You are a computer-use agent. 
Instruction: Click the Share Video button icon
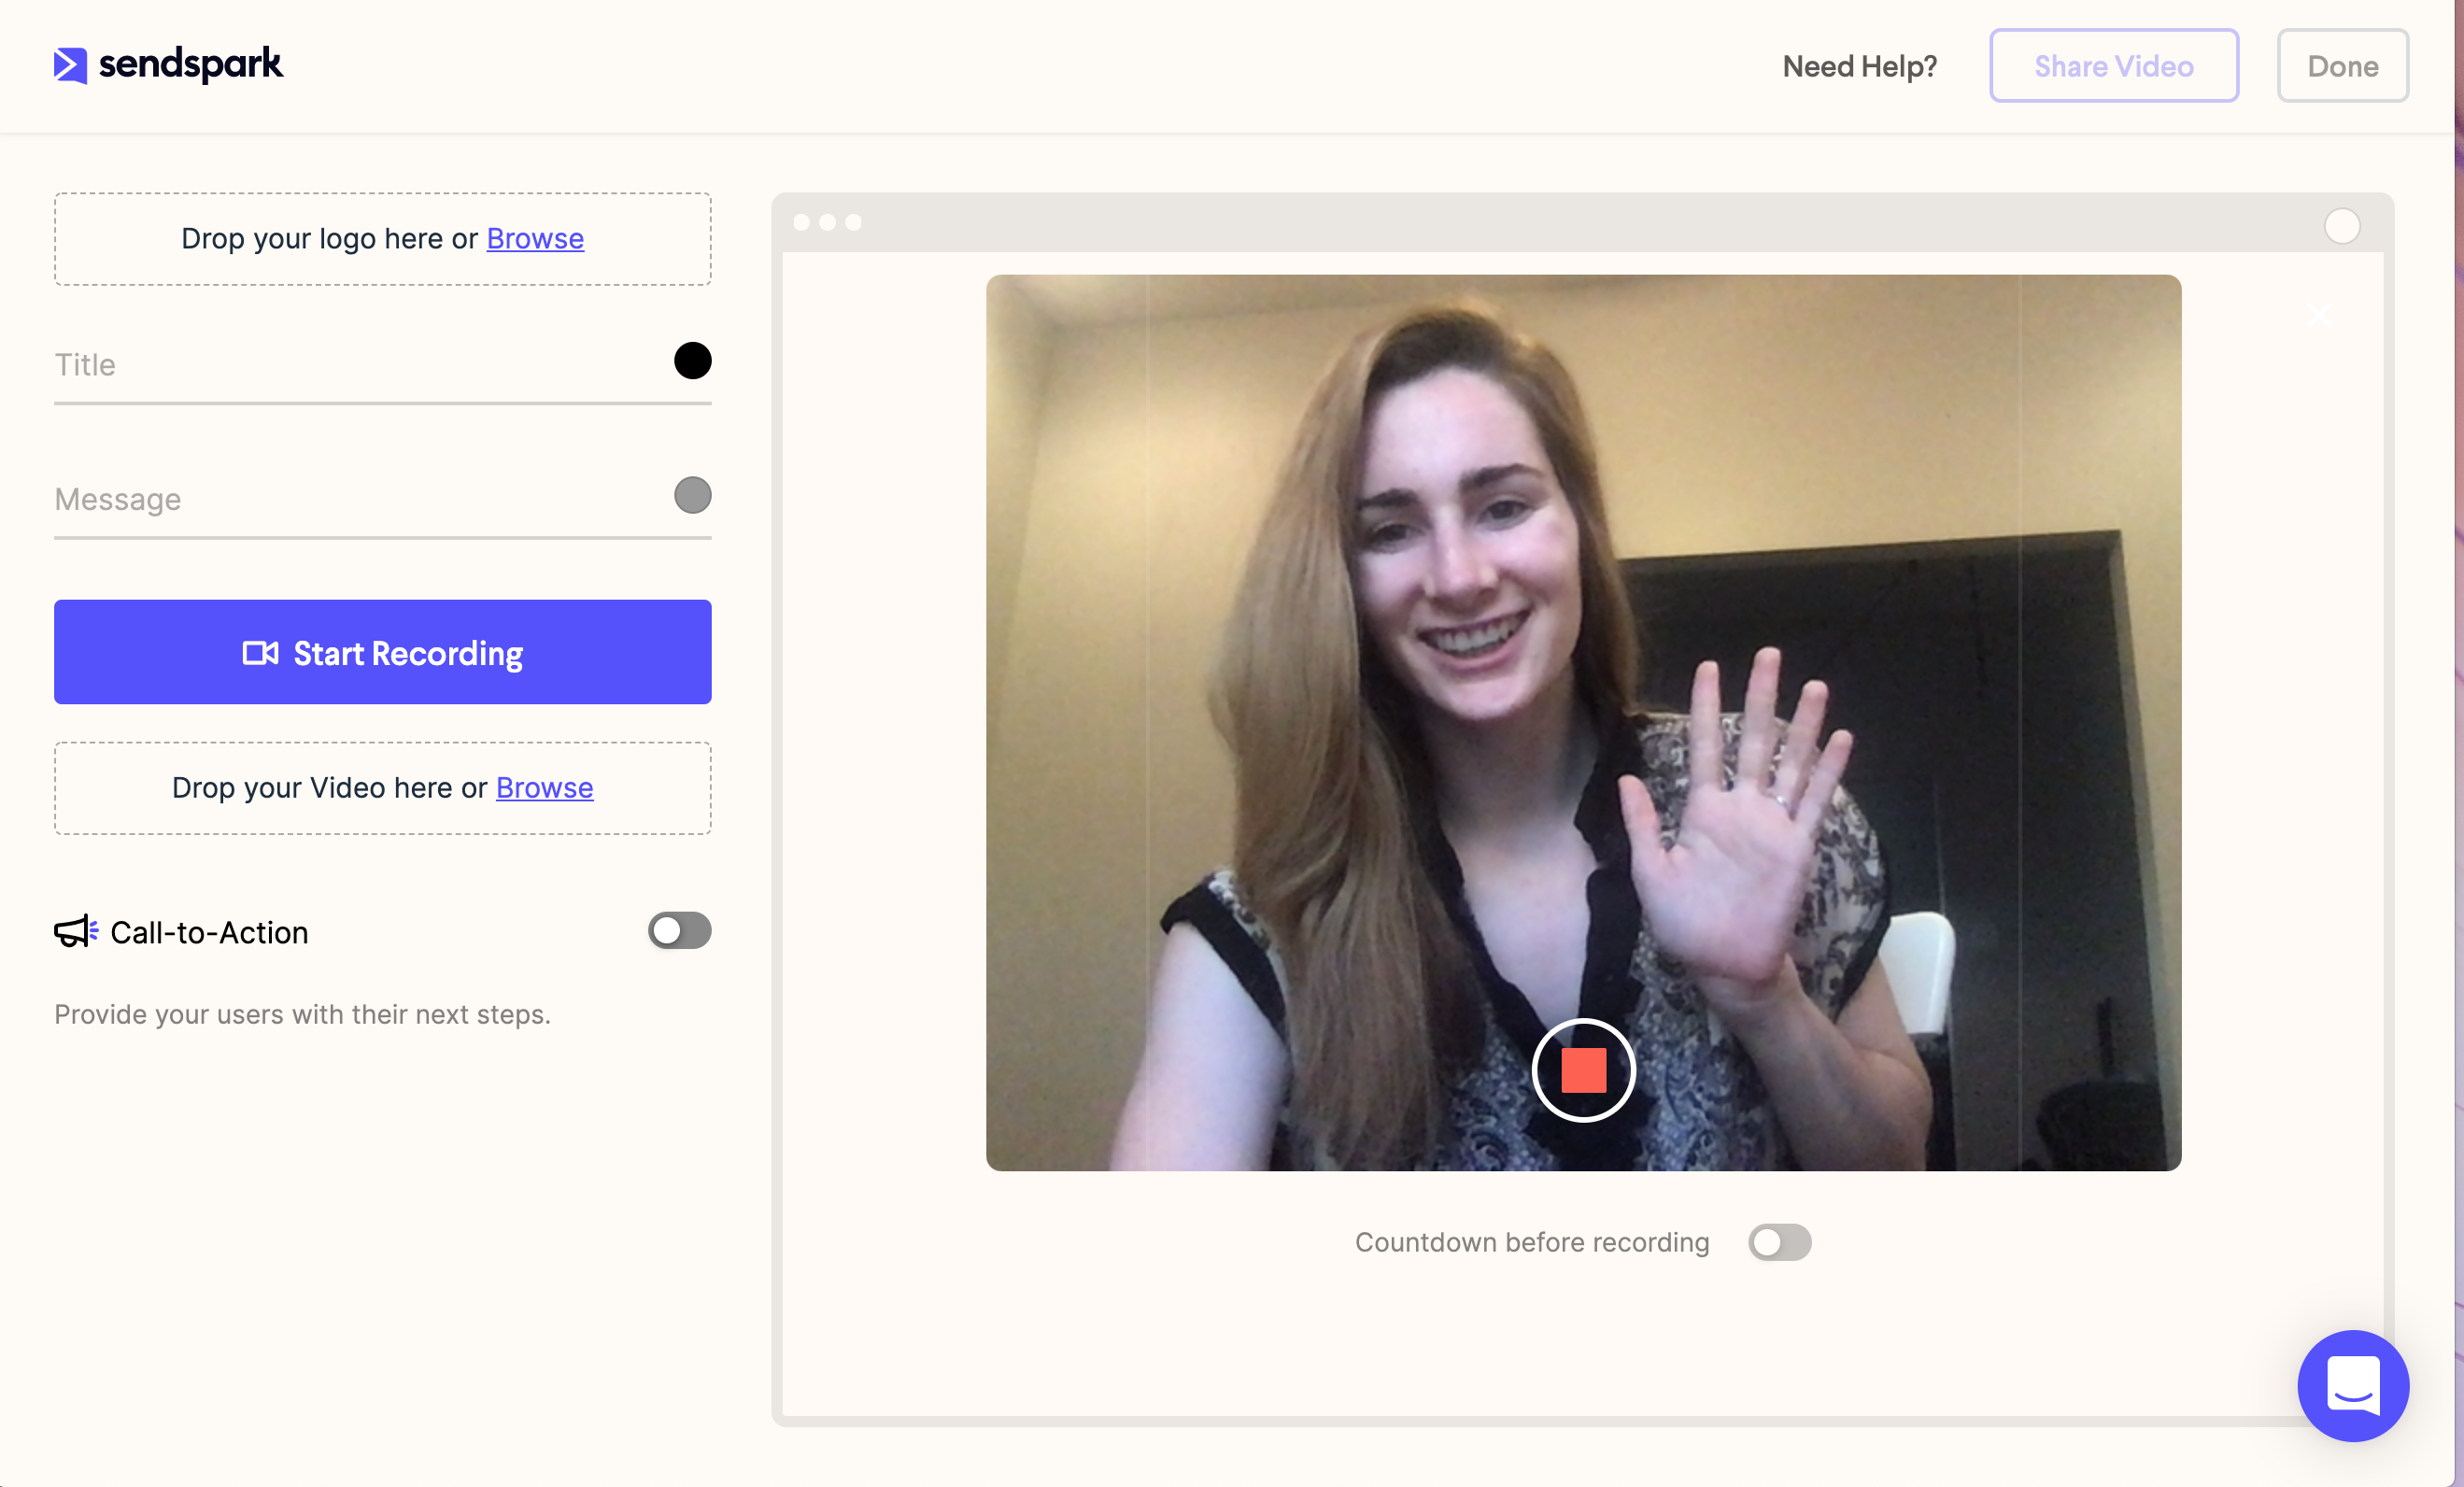click(2114, 65)
